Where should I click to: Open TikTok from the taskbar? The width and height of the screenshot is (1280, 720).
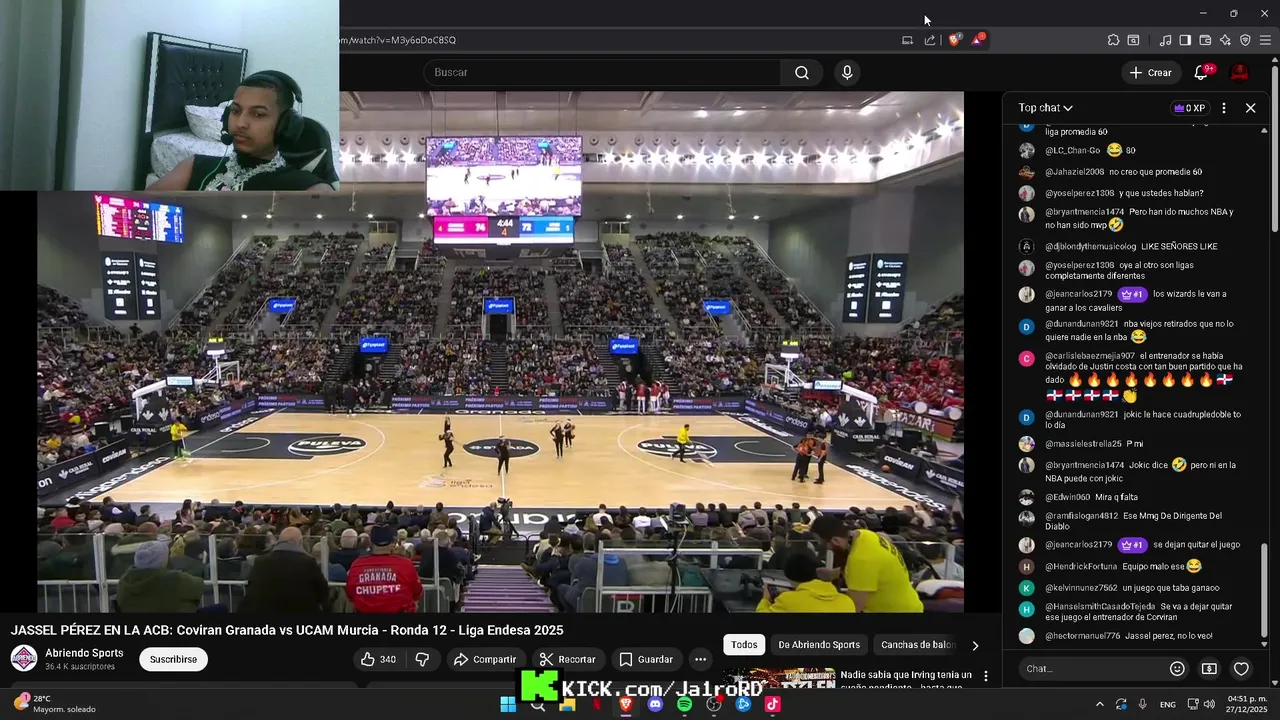click(x=772, y=704)
